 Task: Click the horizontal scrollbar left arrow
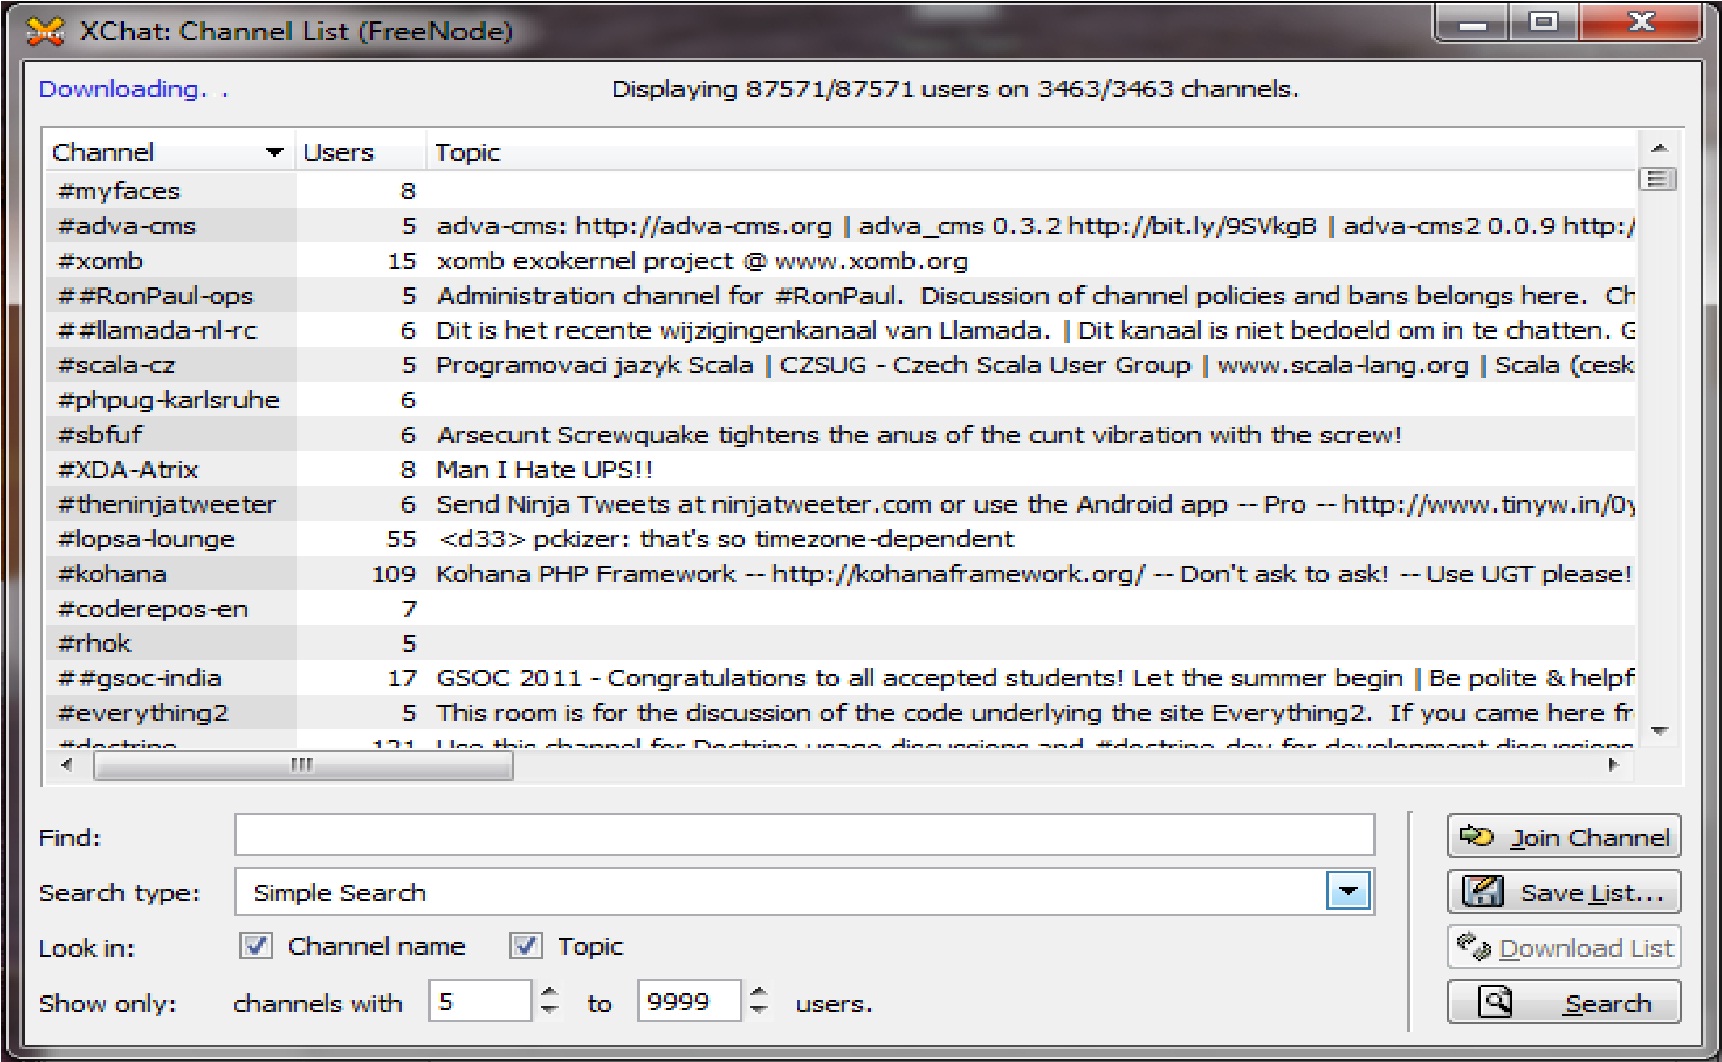point(67,765)
